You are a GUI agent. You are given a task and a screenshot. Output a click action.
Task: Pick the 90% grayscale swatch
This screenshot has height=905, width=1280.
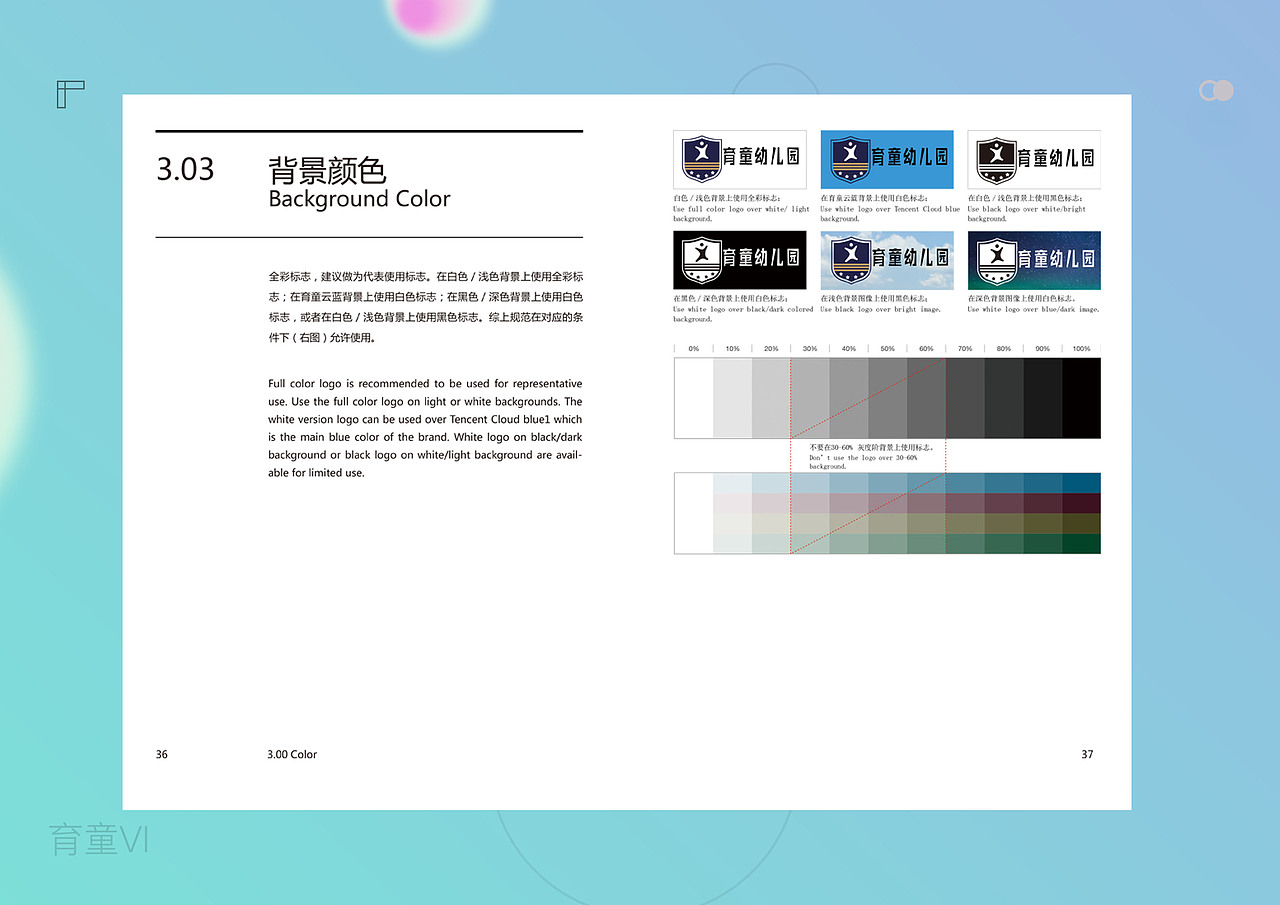click(1043, 398)
